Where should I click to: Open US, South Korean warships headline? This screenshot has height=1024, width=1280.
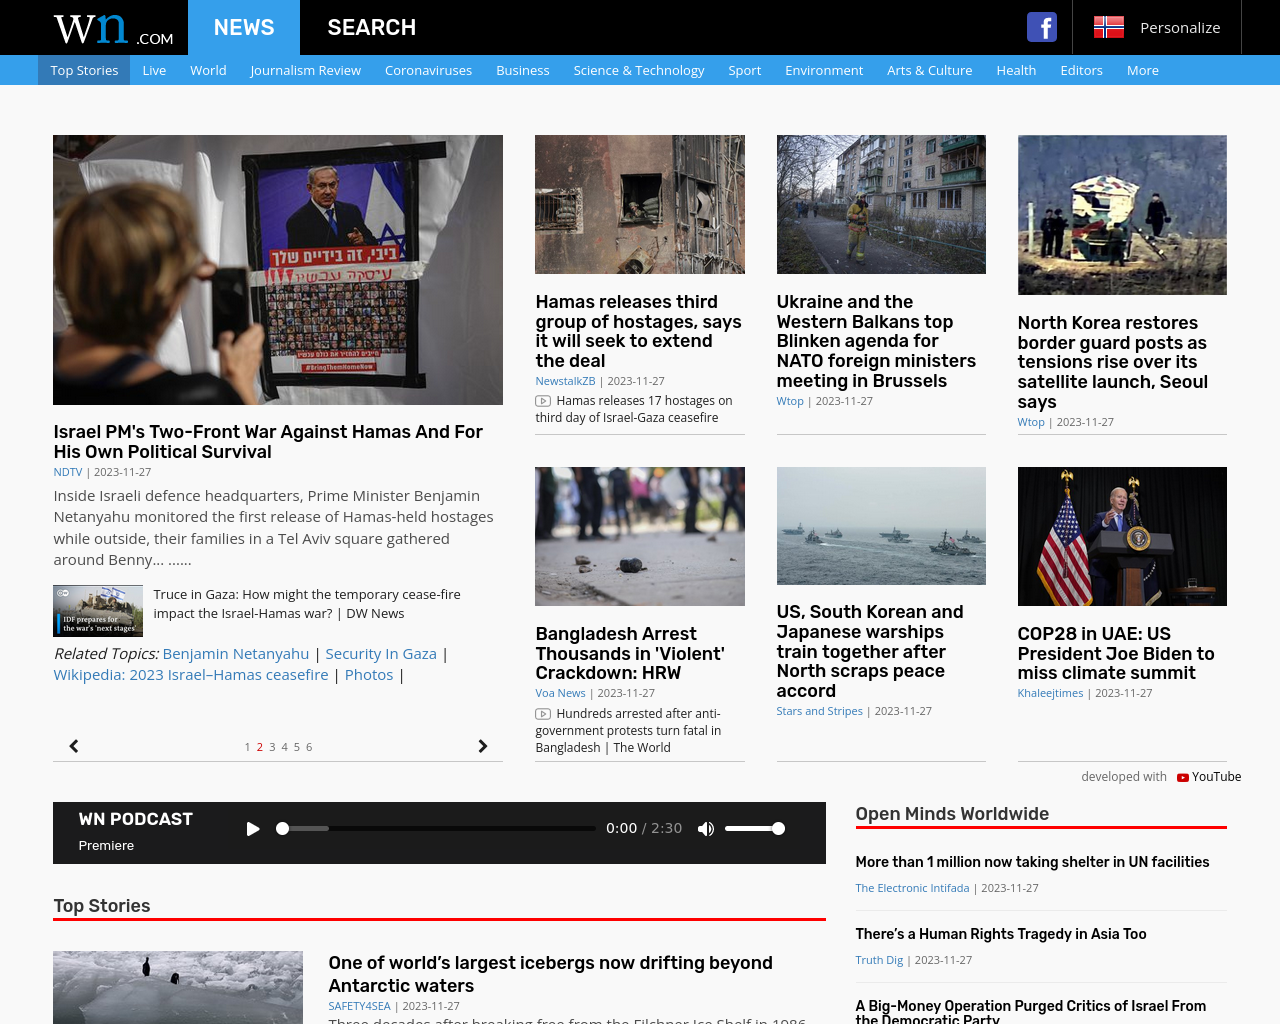coord(870,651)
